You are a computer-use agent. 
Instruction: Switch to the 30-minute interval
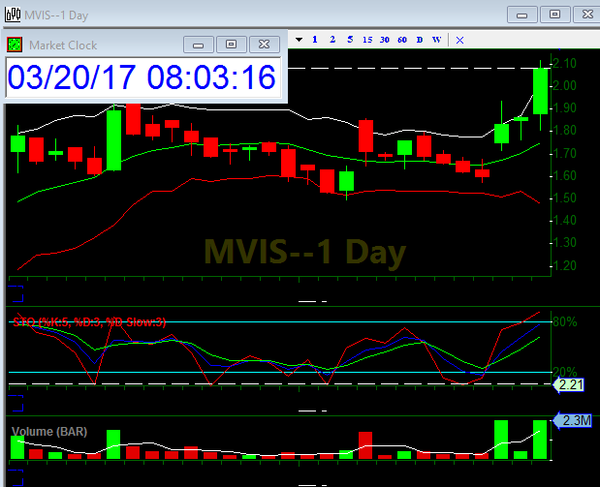pyautogui.click(x=384, y=40)
